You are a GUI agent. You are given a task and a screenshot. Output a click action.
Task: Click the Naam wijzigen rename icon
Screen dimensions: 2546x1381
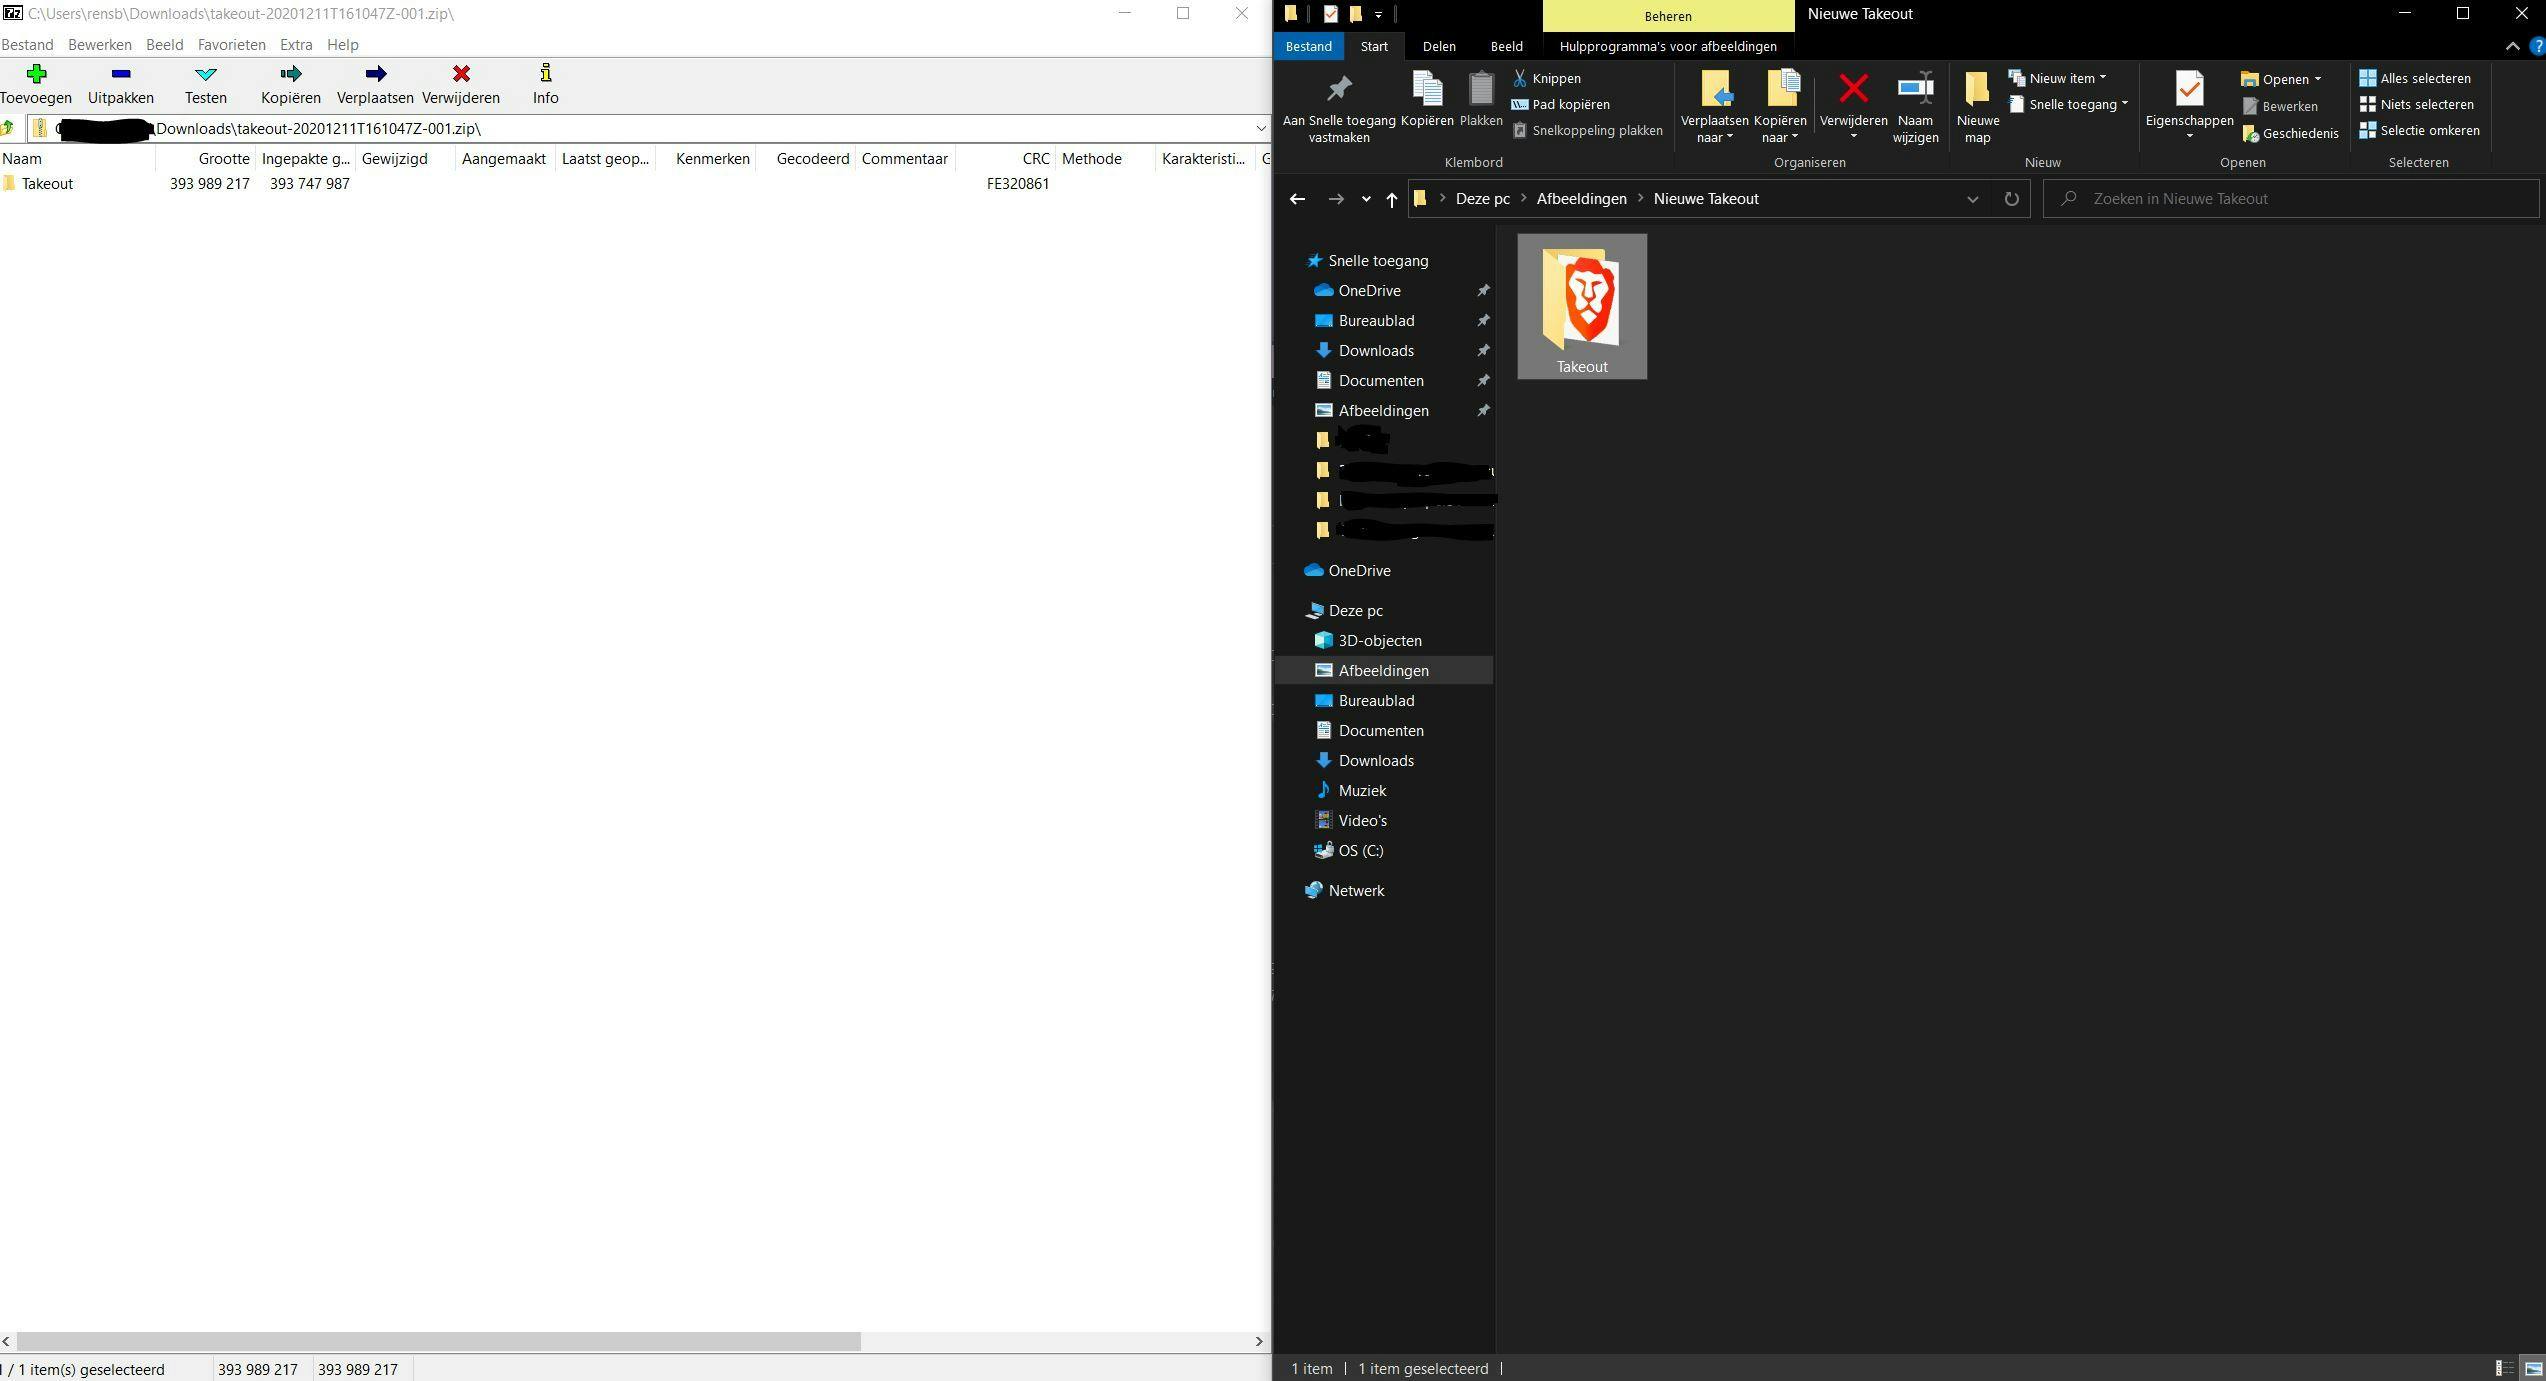pos(1915,90)
